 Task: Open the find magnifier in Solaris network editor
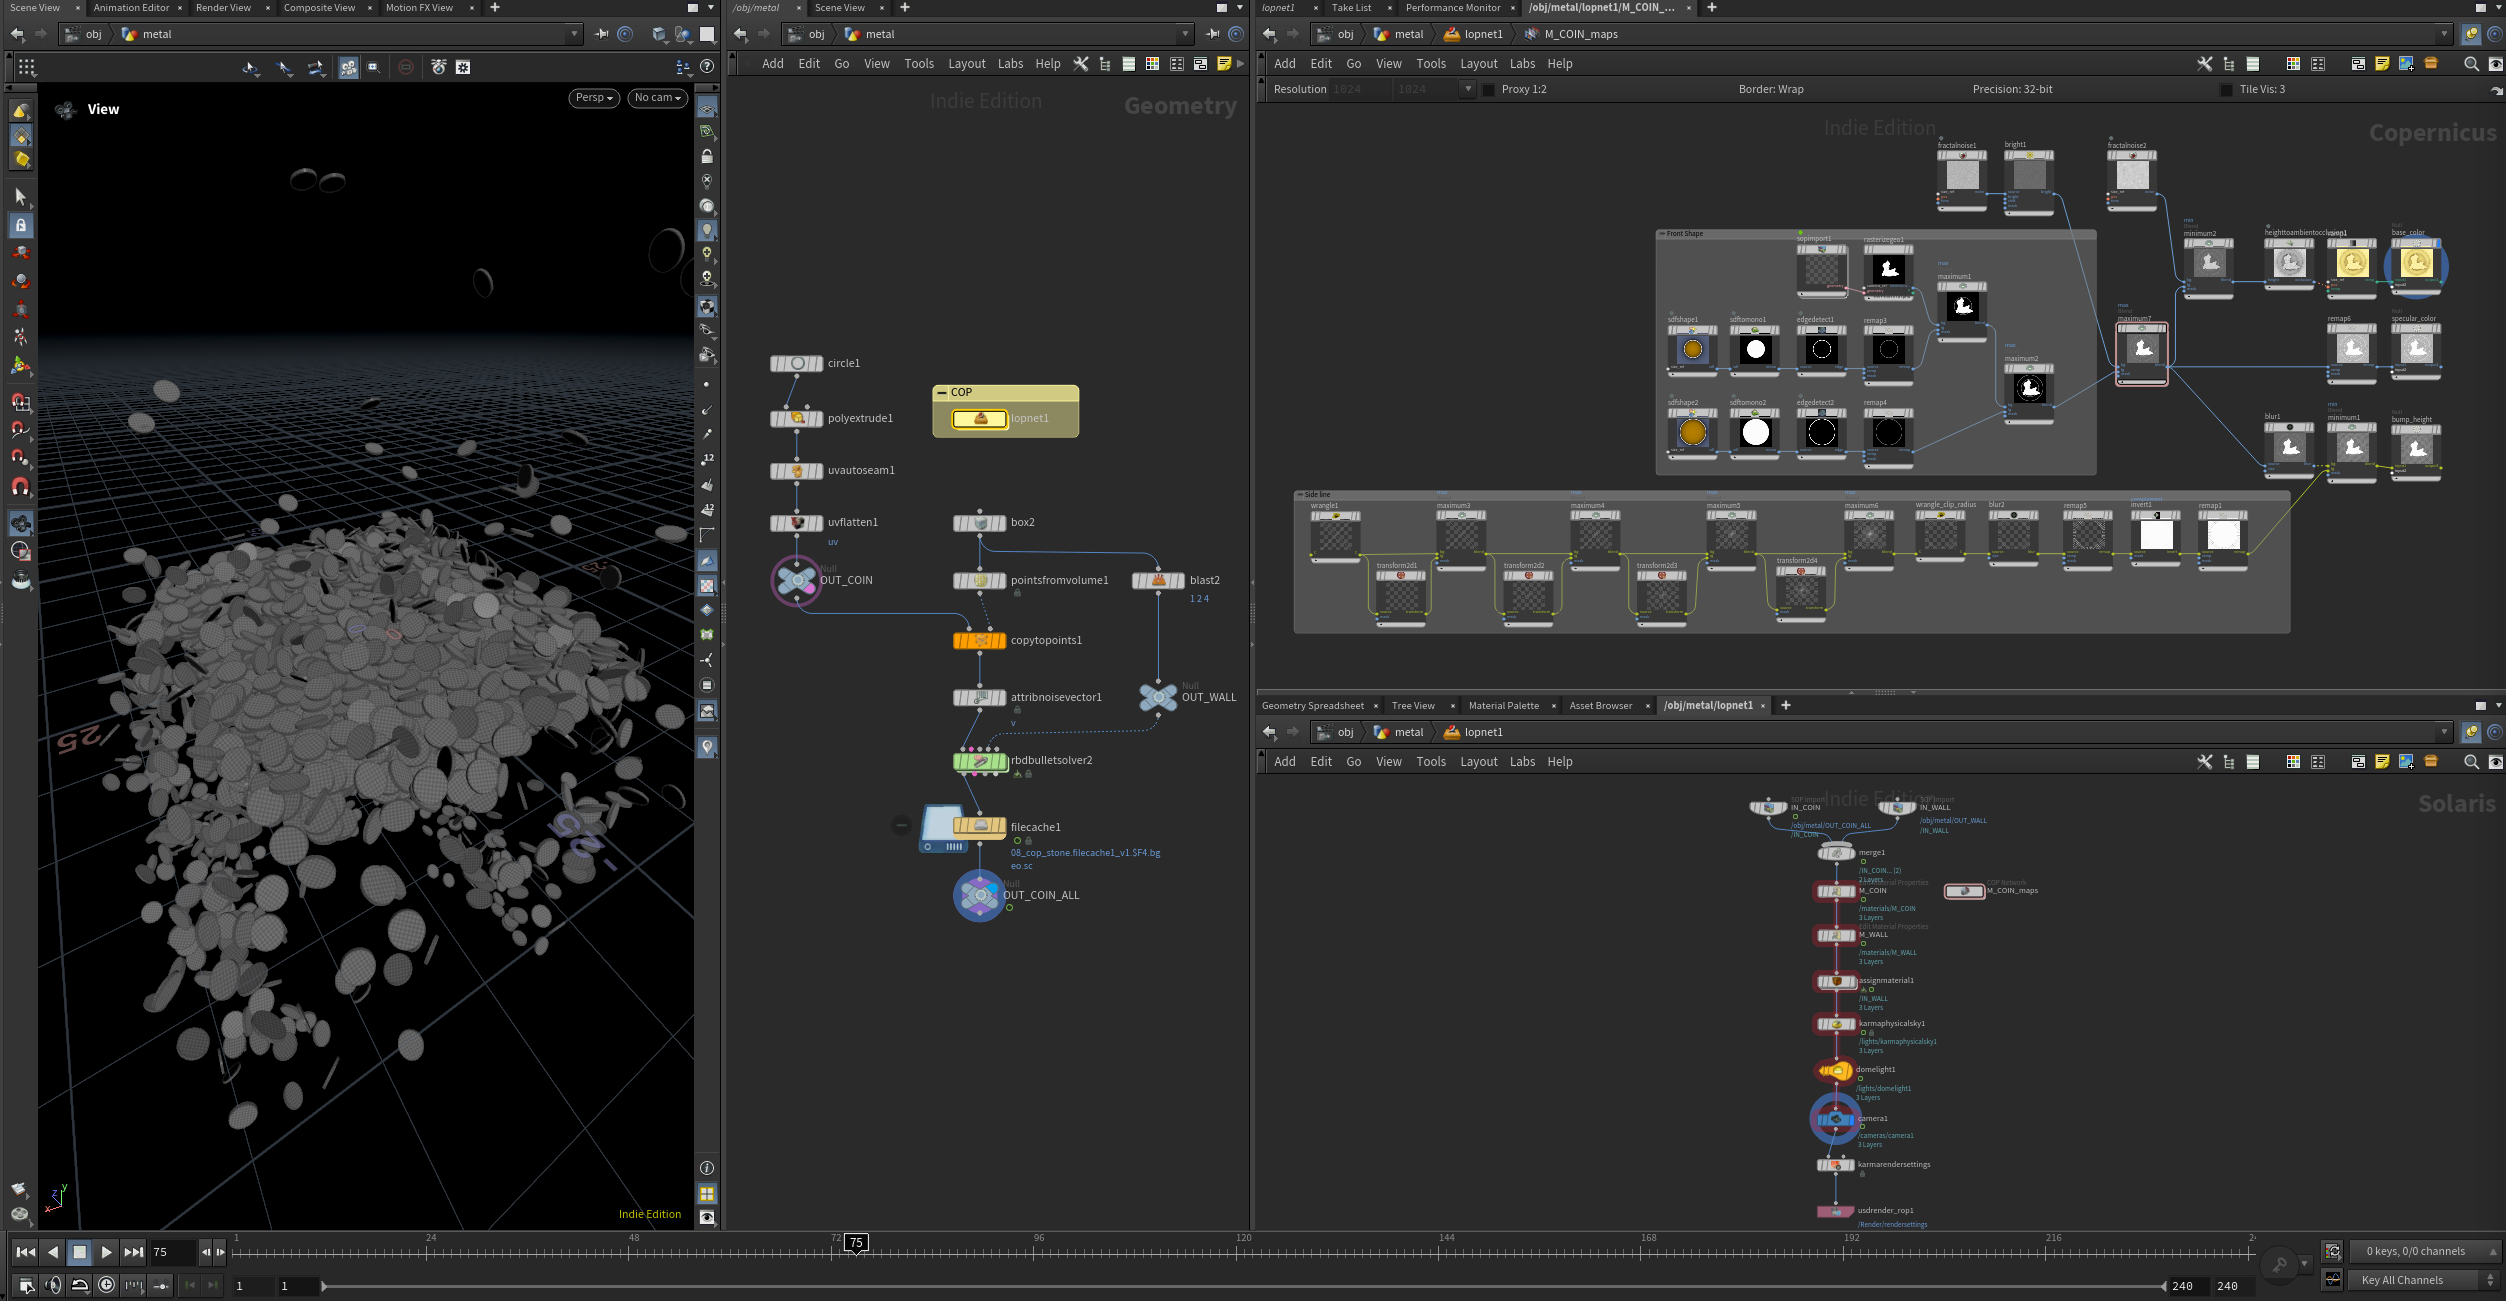coord(2471,762)
